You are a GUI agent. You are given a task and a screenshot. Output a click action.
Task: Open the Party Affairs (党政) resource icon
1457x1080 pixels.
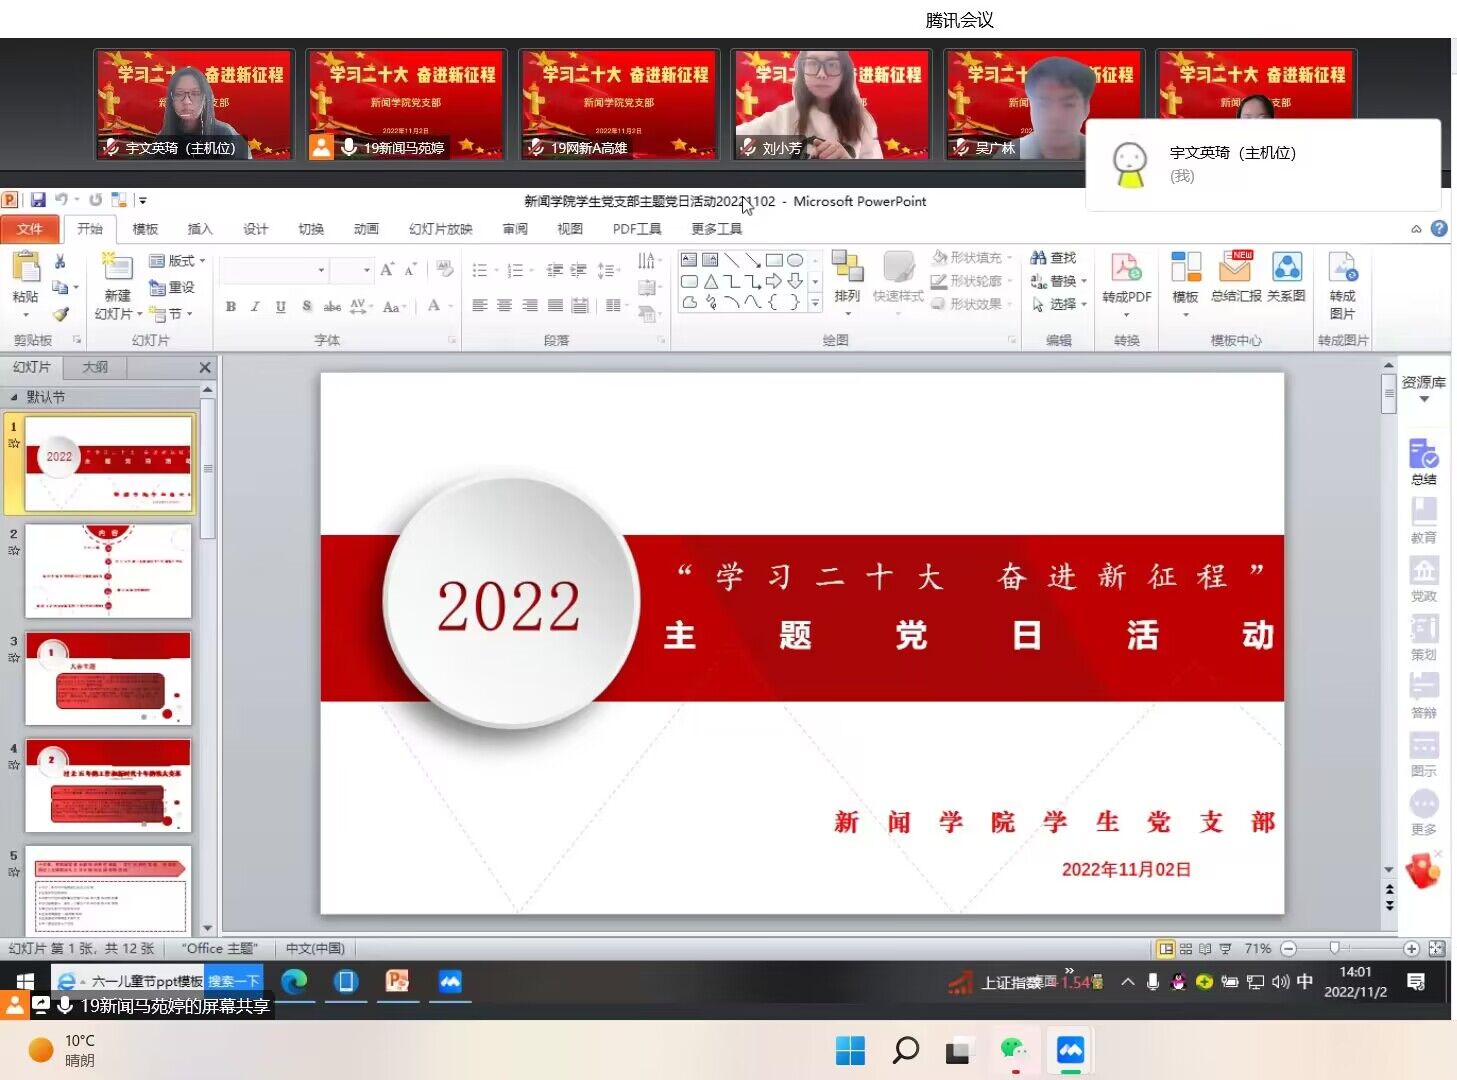click(1424, 570)
